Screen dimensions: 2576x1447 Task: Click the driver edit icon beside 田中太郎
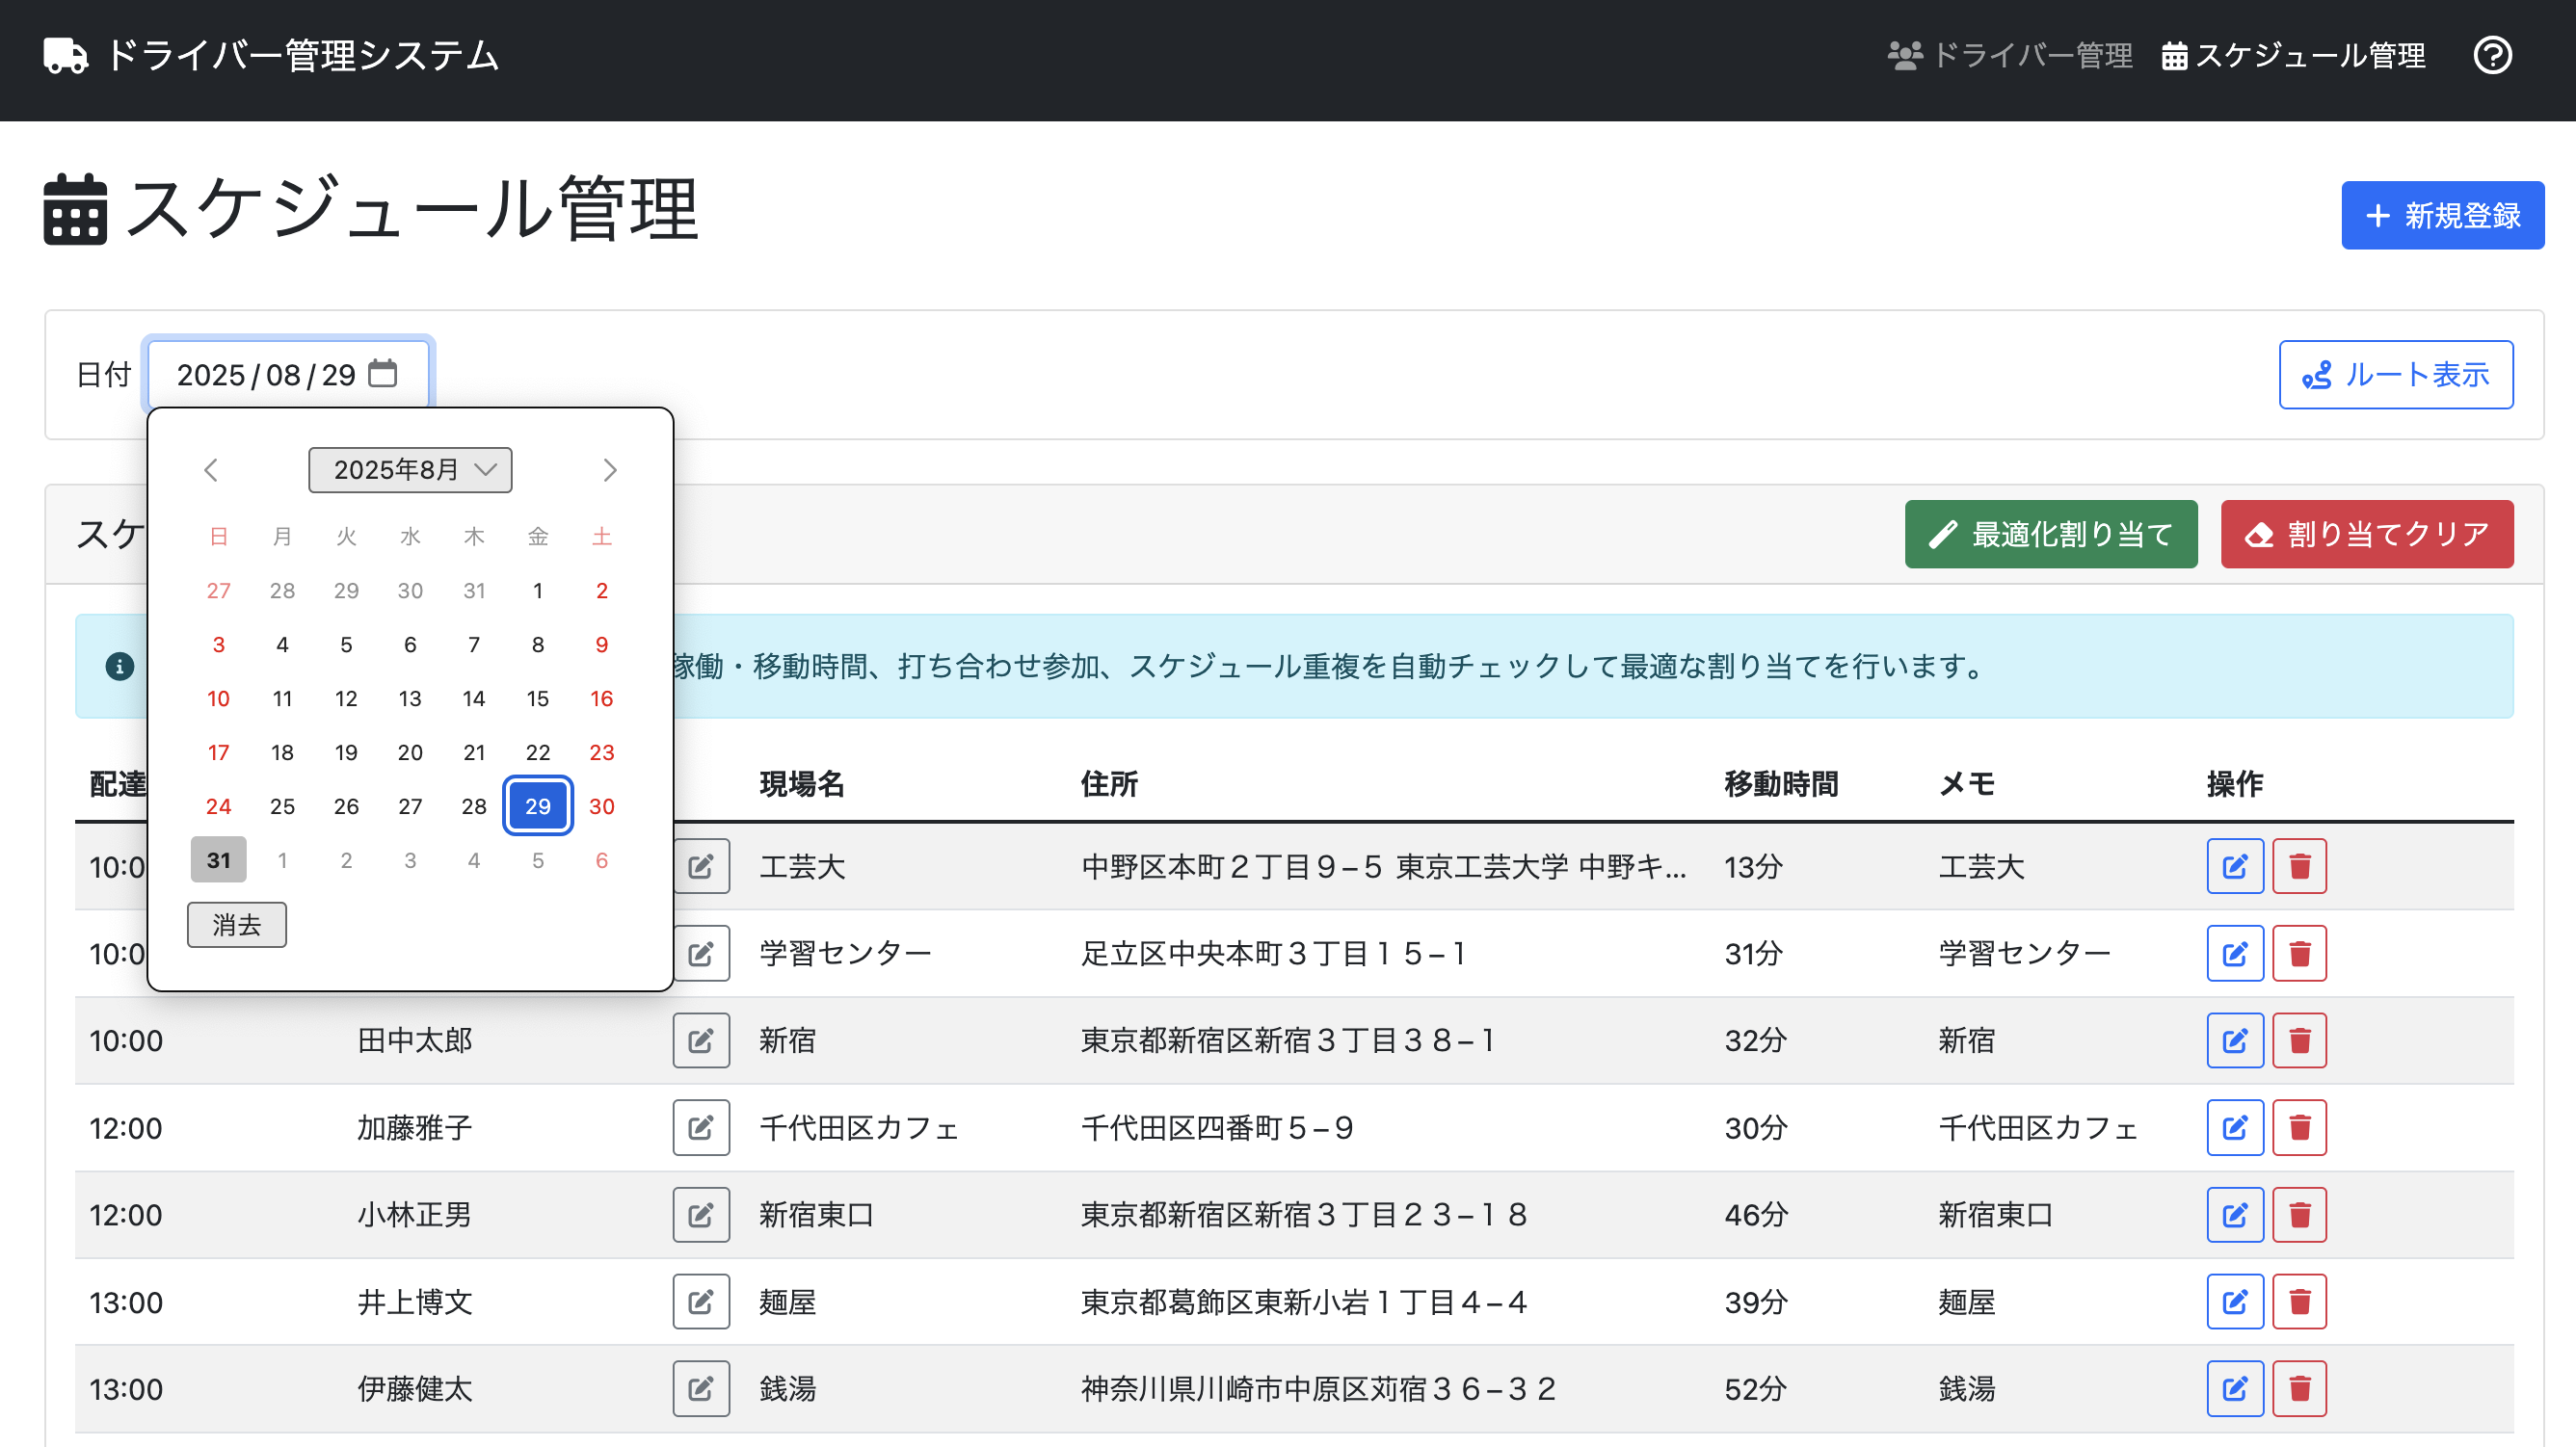coord(700,1040)
